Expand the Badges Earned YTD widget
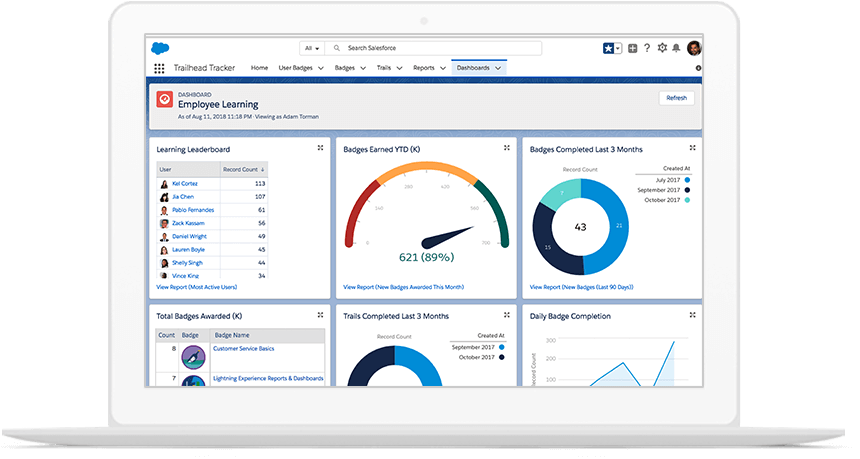860x459 pixels. [507, 148]
